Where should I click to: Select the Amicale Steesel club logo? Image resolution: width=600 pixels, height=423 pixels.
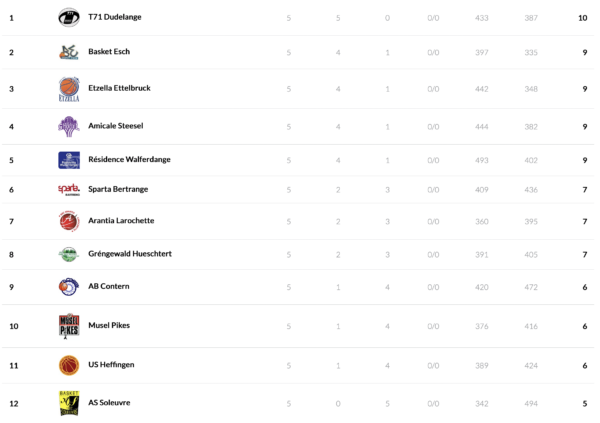point(68,126)
